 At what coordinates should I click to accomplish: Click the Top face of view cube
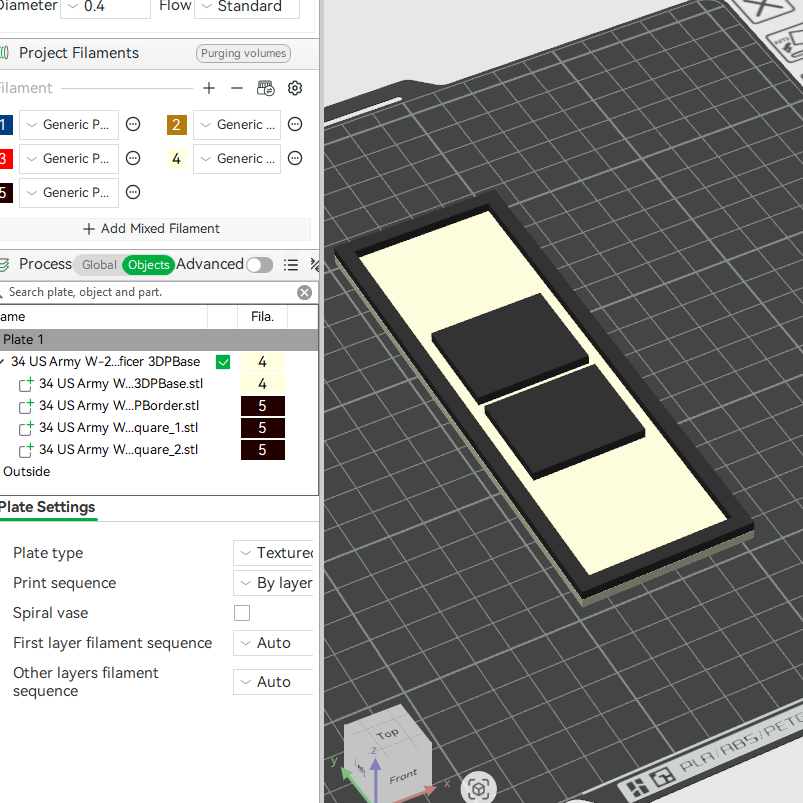point(387,734)
